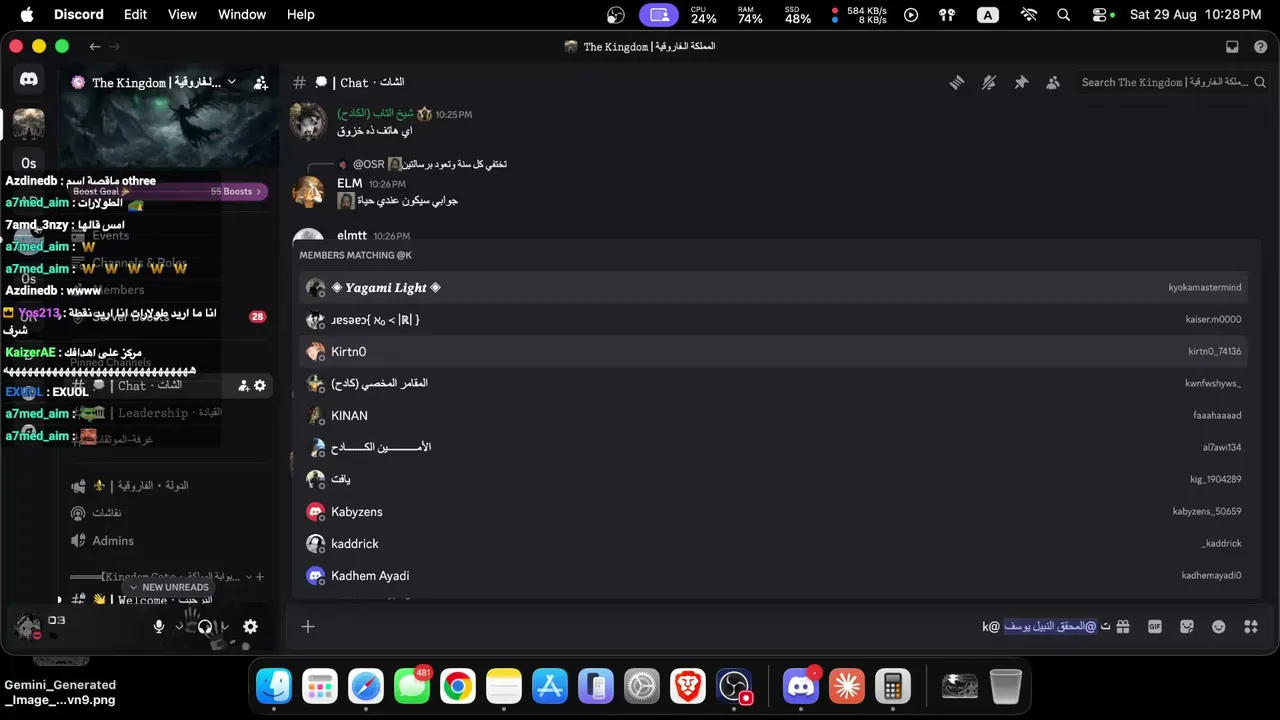
Task: Jump to NEW UNREADS
Action: coord(168,587)
